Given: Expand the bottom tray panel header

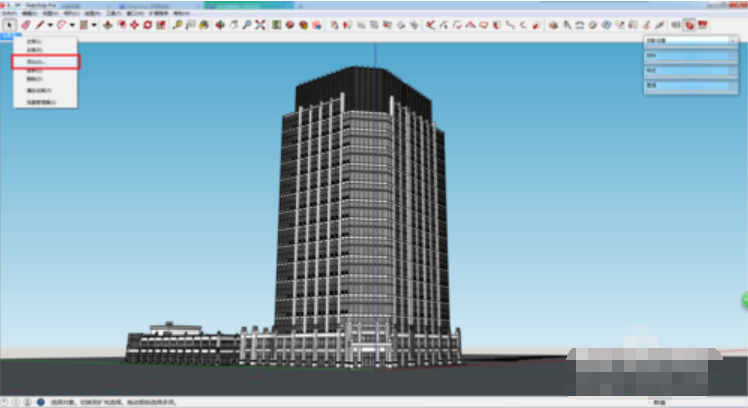Looking at the screenshot, I should 691,85.
